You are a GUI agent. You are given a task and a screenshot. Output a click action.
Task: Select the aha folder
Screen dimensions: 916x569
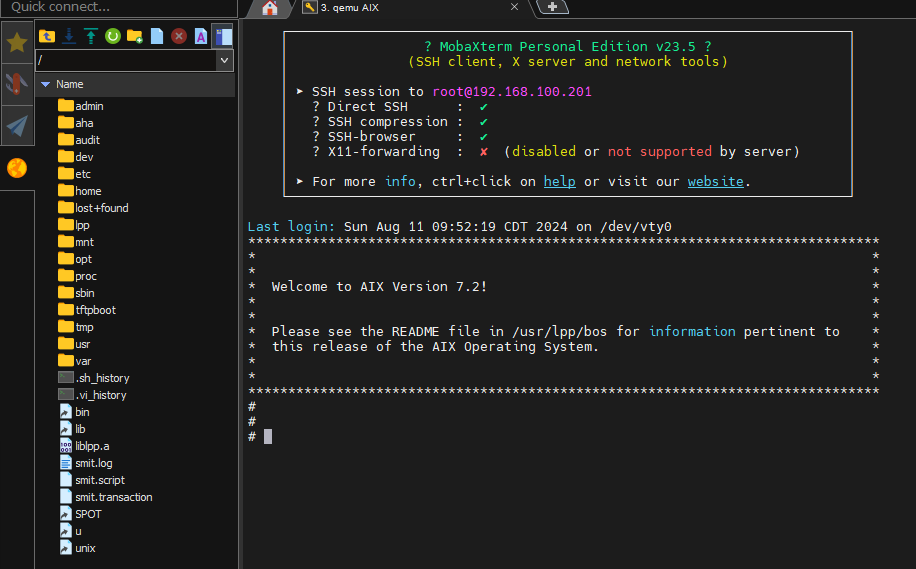[76, 123]
